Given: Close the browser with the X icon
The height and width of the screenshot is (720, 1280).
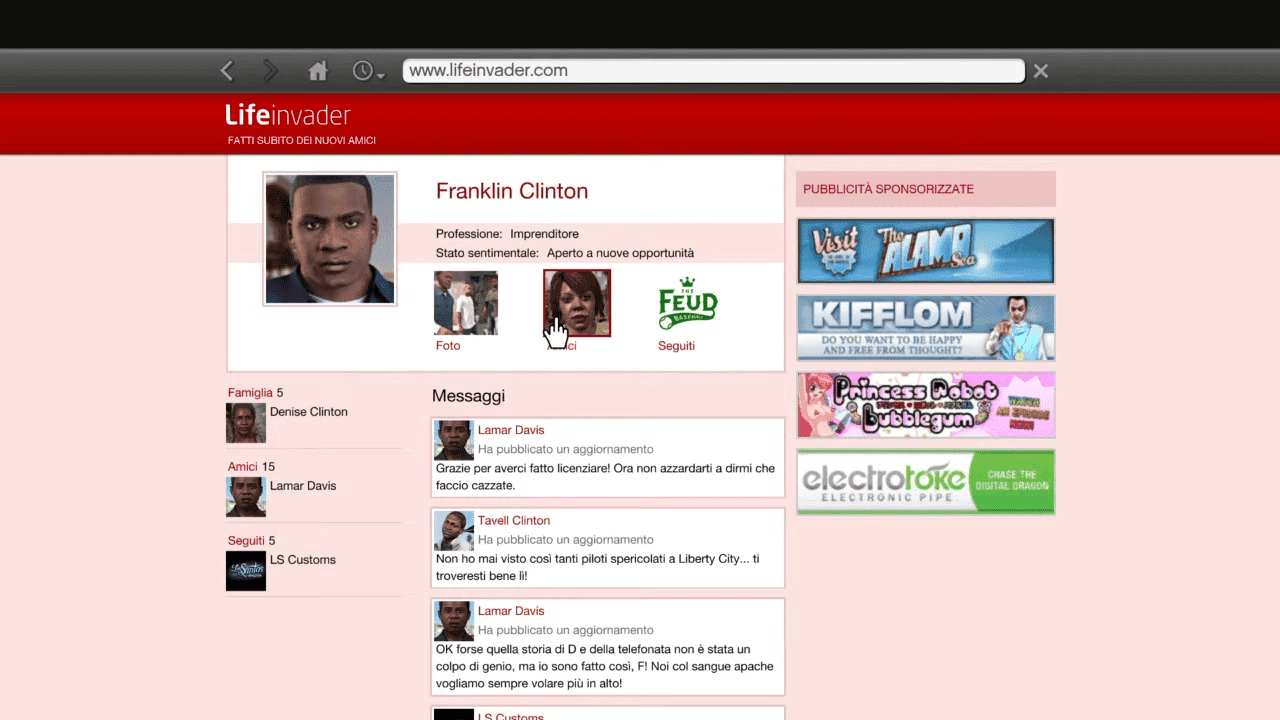Looking at the screenshot, I should (x=1041, y=71).
